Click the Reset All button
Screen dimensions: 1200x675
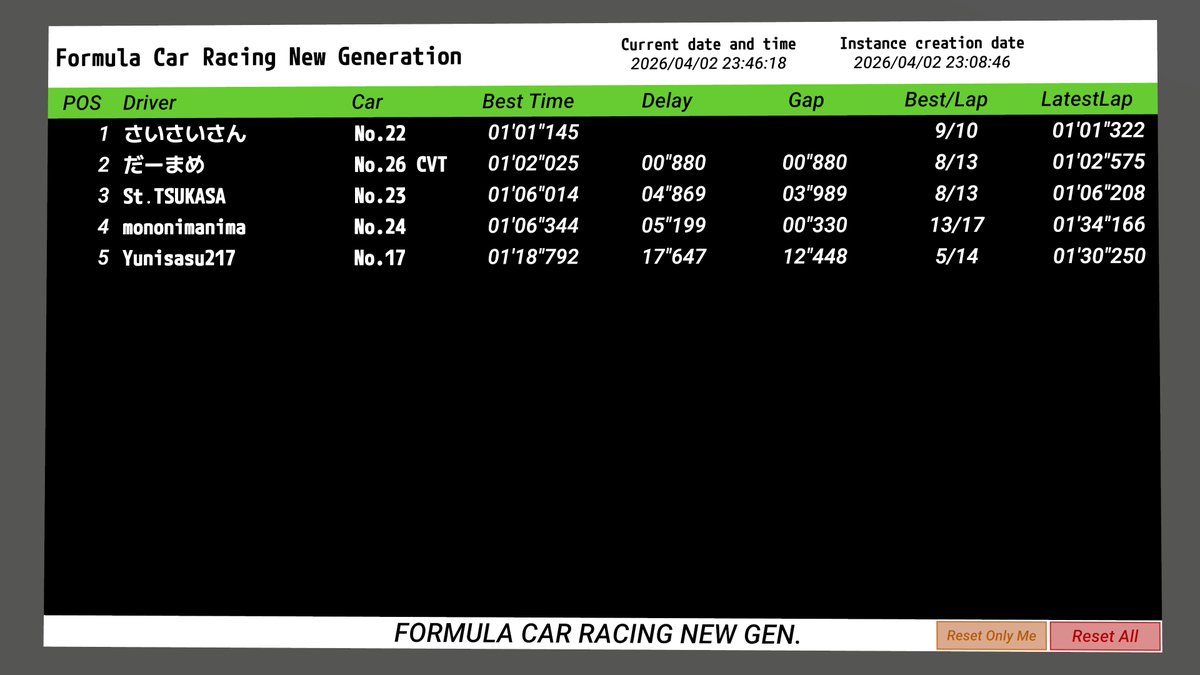coord(1105,636)
